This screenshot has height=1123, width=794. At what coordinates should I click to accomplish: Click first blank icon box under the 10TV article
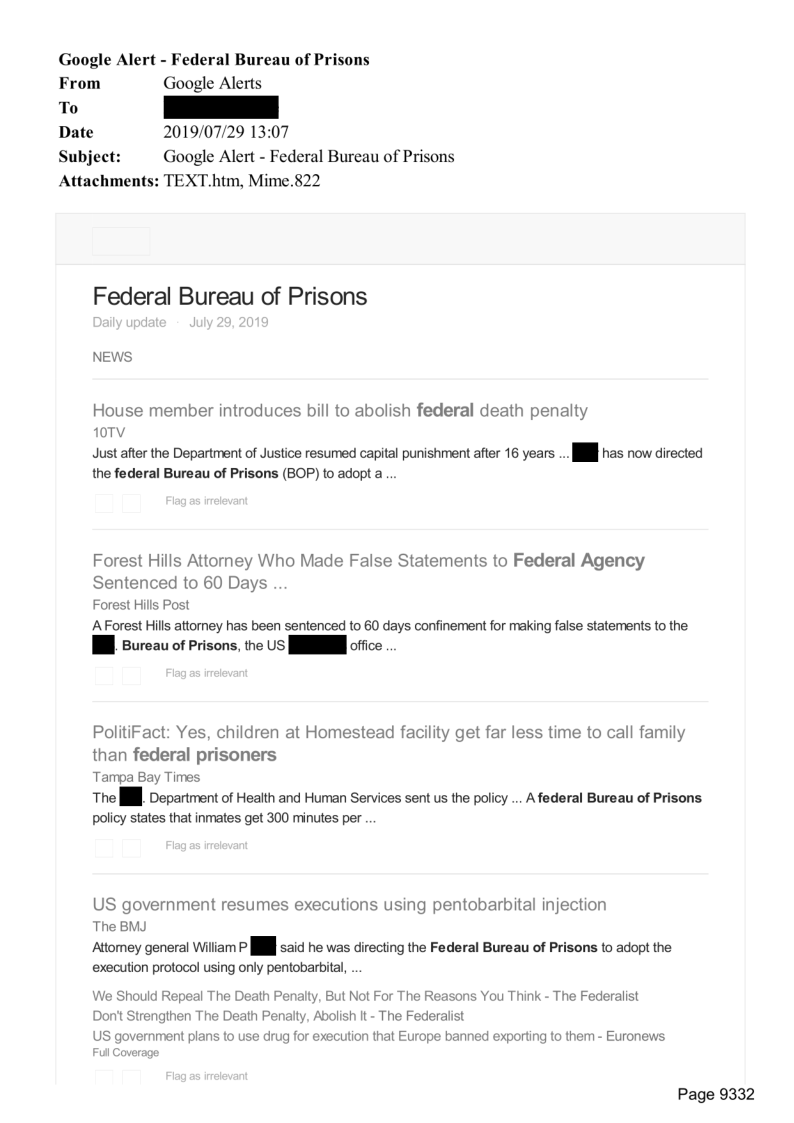tap(104, 501)
